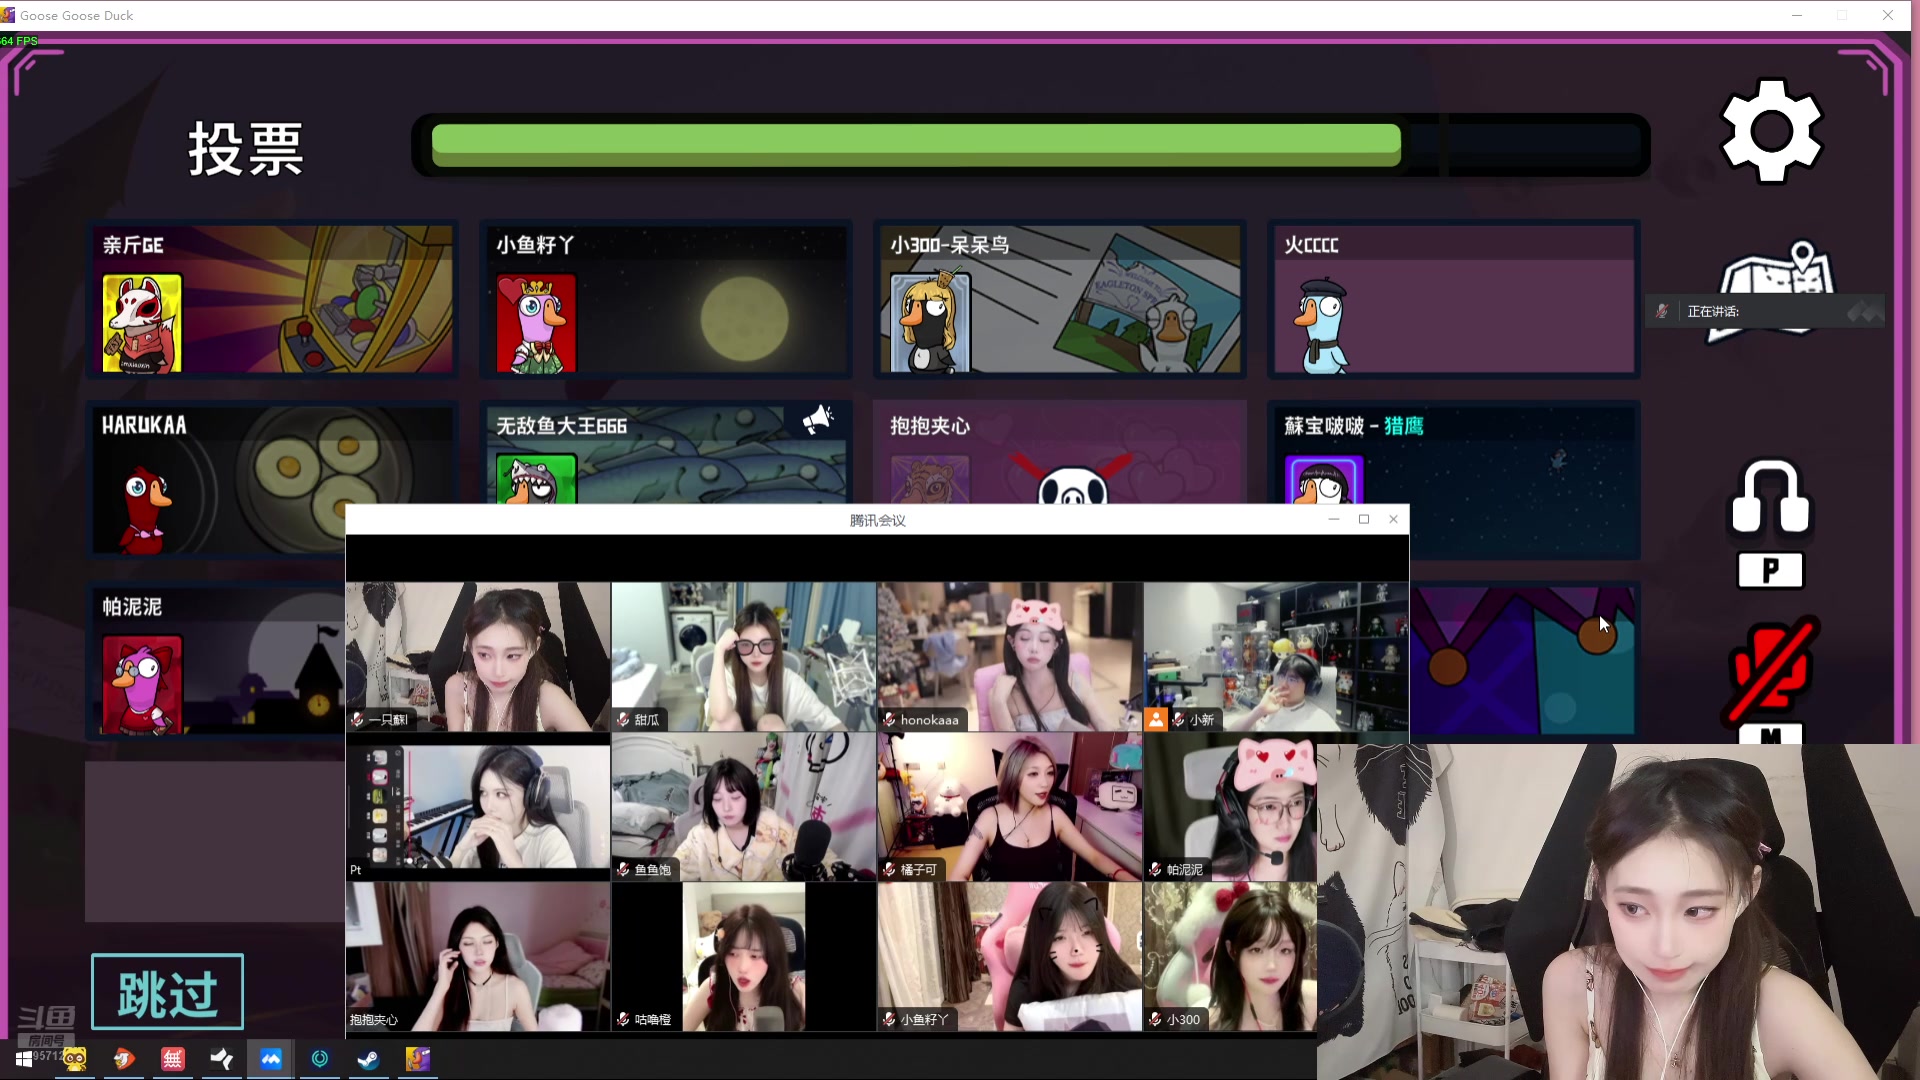Open Steam from the taskbar
The width and height of the screenshot is (1920, 1080).
pos(369,1059)
